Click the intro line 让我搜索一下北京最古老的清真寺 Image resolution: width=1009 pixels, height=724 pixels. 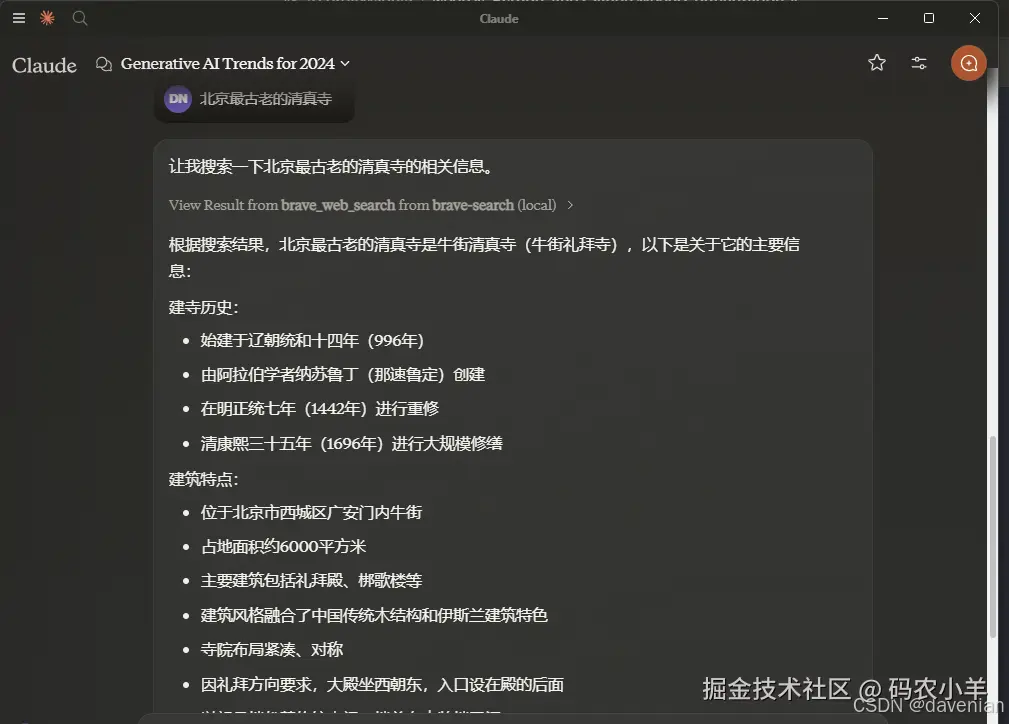click(x=331, y=166)
